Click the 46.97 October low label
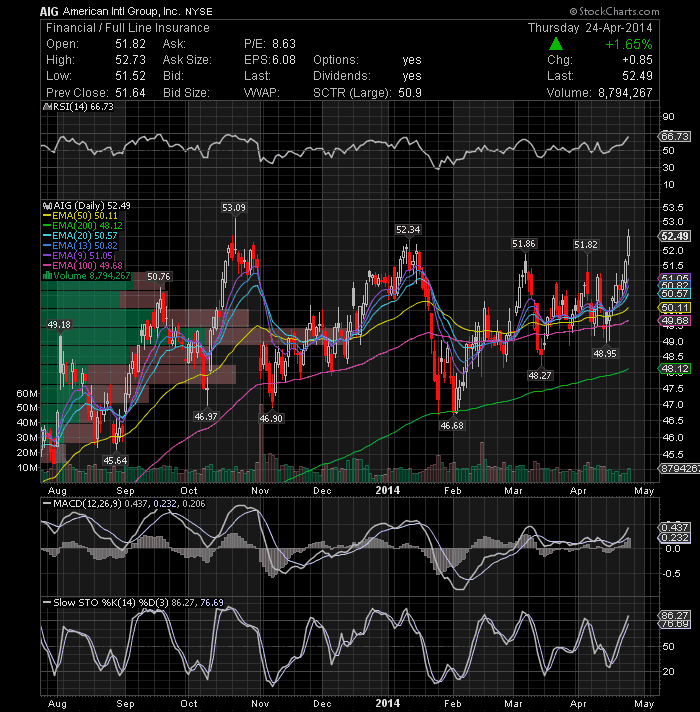700x712 pixels. click(x=206, y=416)
